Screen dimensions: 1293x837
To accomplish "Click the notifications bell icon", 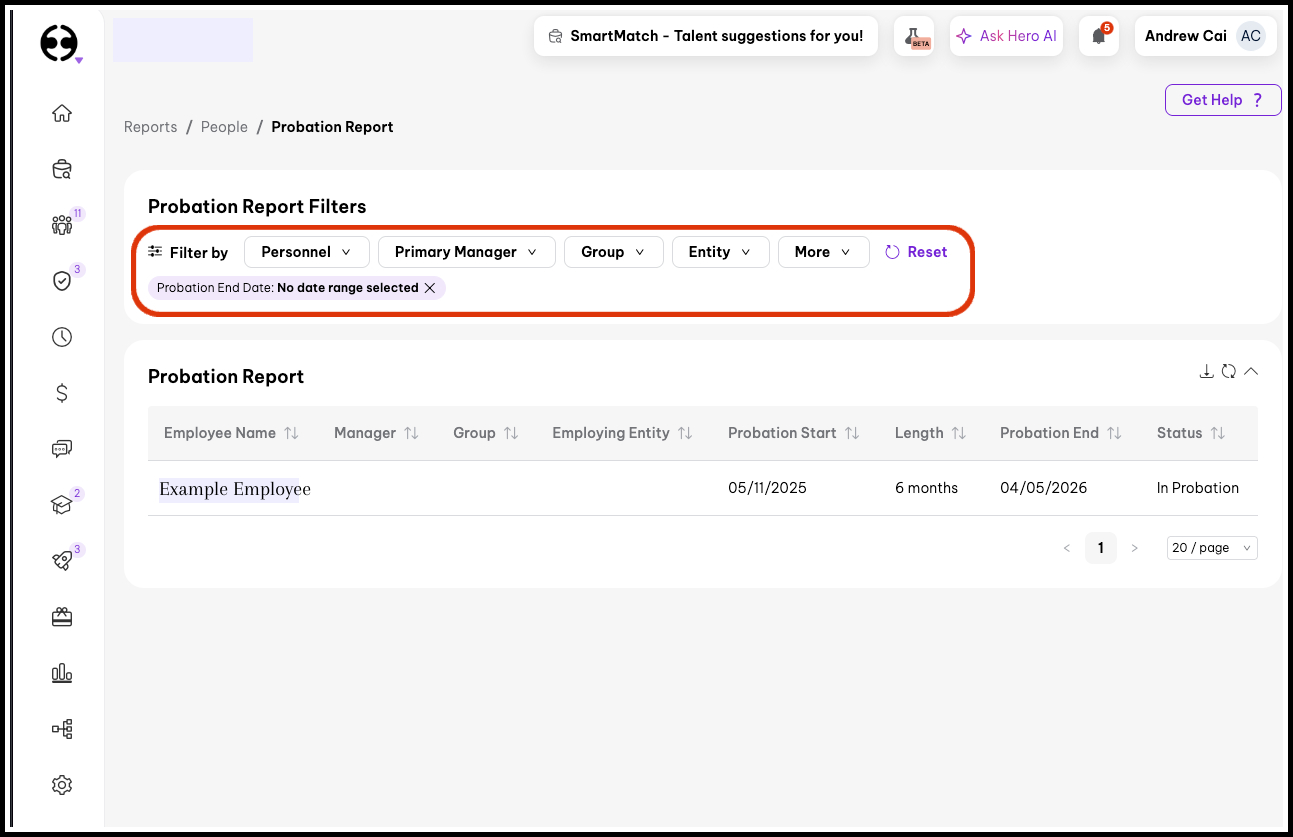I will [x=1098, y=36].
